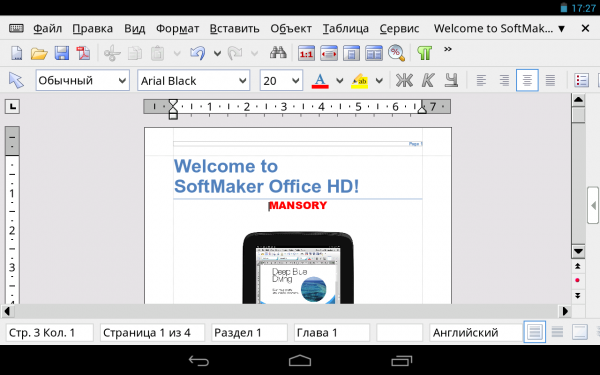Toggle italic formatting К
Screen dimensions: 600x375
(x=428, y=80)
